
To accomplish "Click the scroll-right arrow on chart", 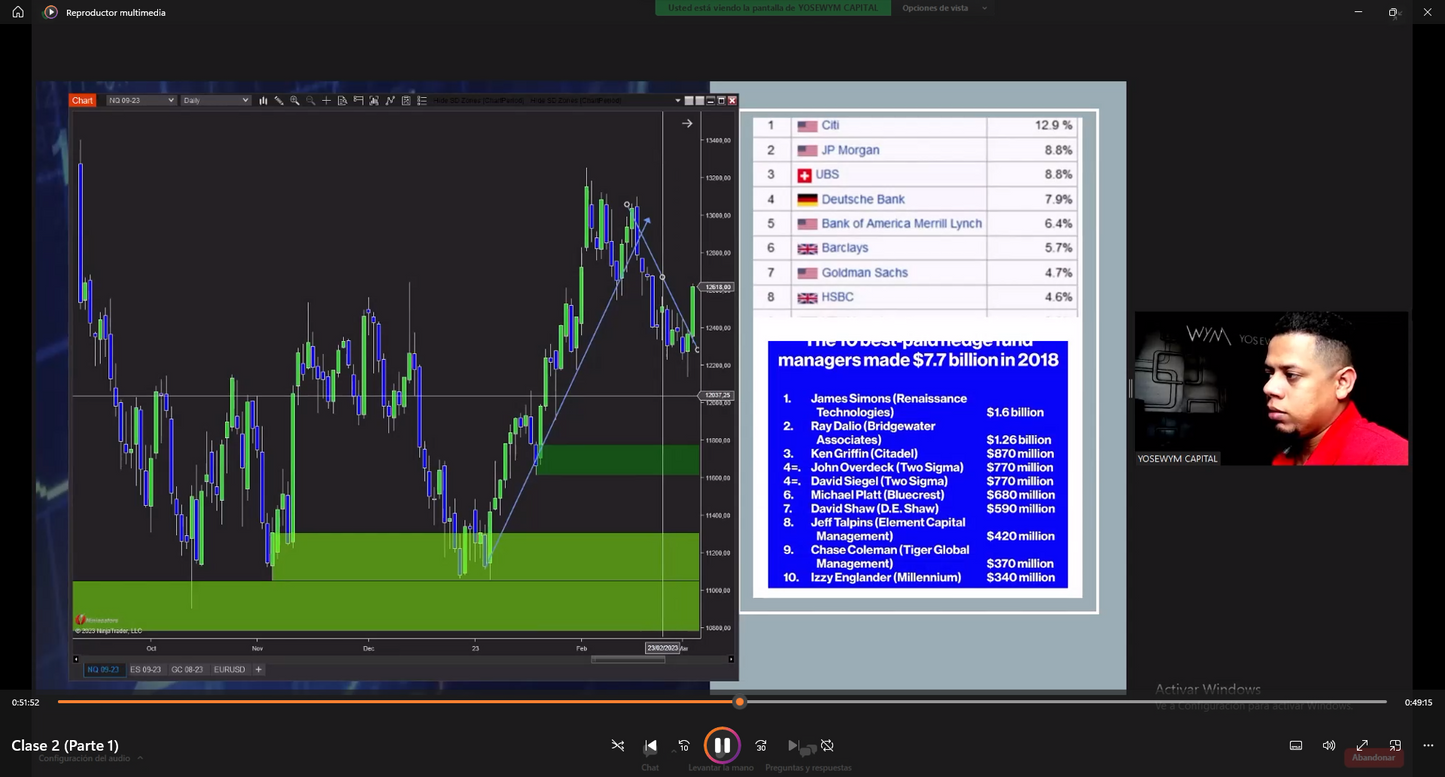I will point(687,123).
